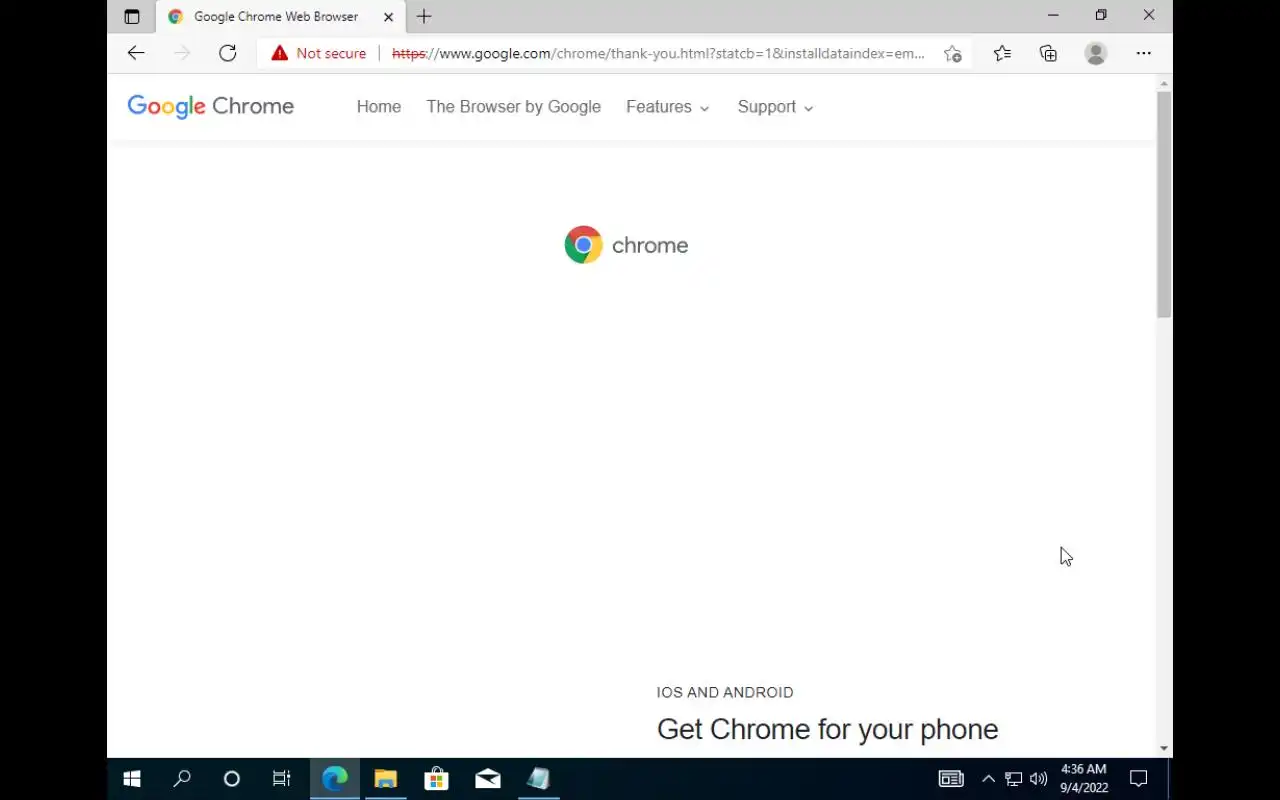Show hidden system tray icons chevron
This screenshot has width=1280, height=800.
(988, 779)
